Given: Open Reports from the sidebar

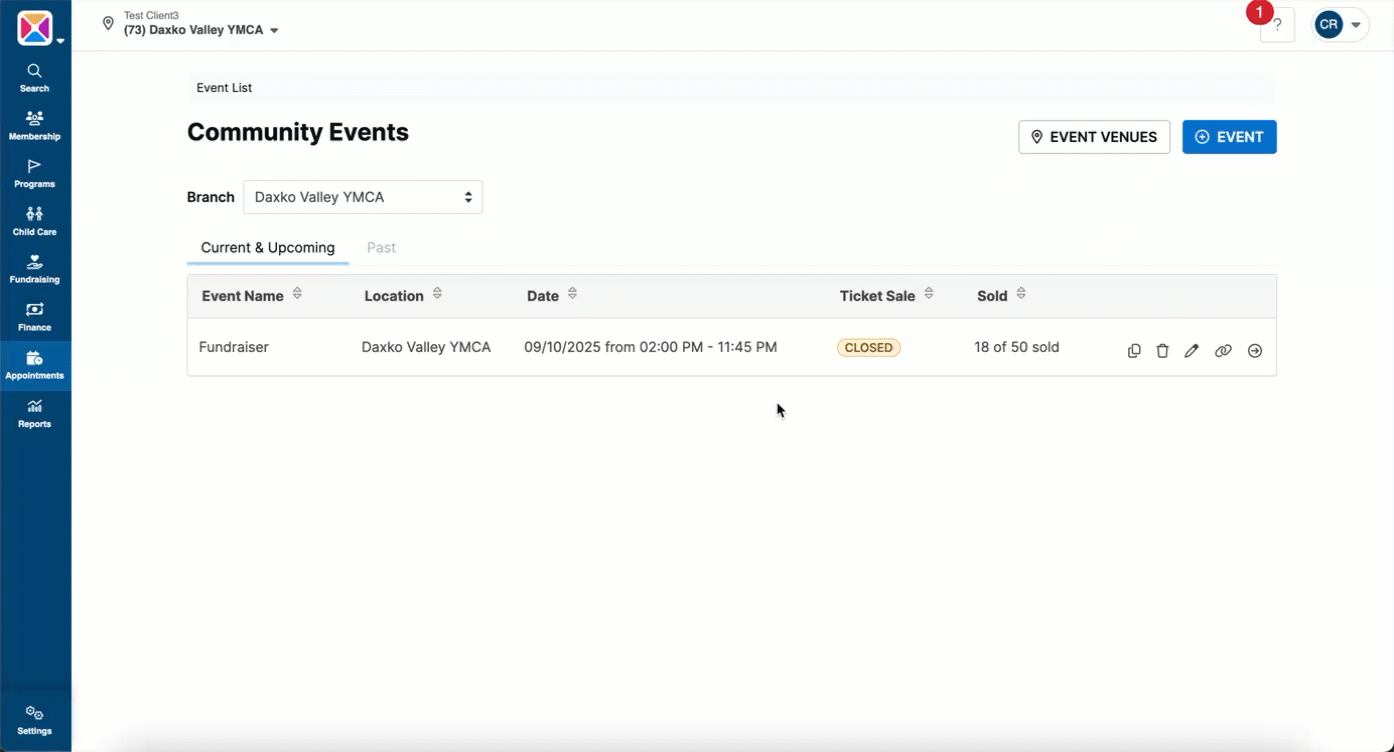Looking at the screenshot, I should pyautogui.click(x=34, y=414).
